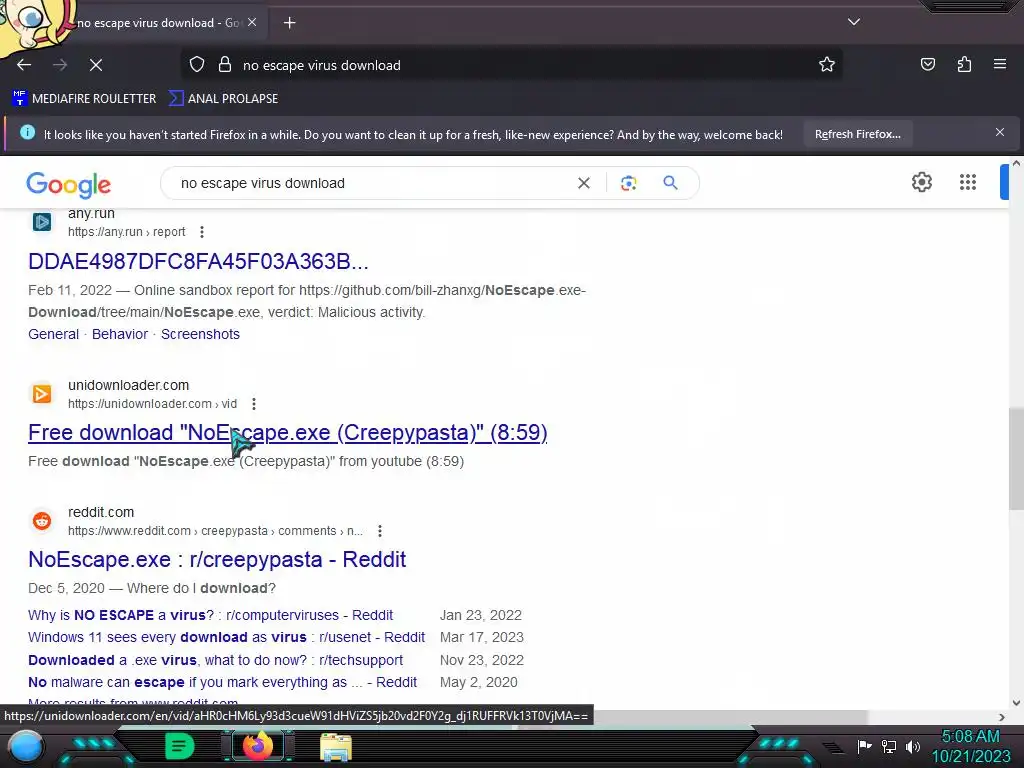Open the General sitelink
1024x768 pixels.
(x=54, y=334)
